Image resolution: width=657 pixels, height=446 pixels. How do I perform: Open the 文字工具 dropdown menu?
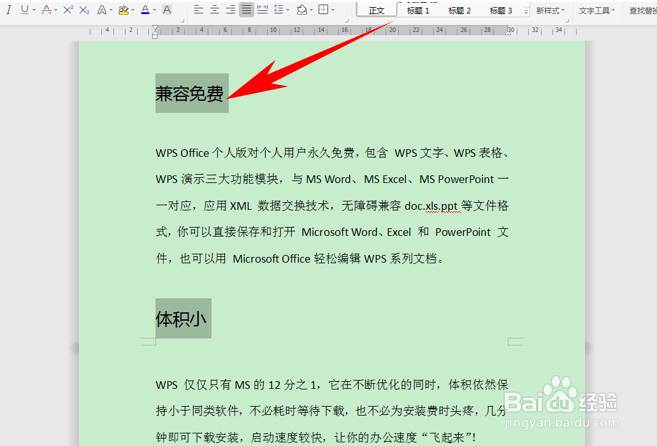597,10
